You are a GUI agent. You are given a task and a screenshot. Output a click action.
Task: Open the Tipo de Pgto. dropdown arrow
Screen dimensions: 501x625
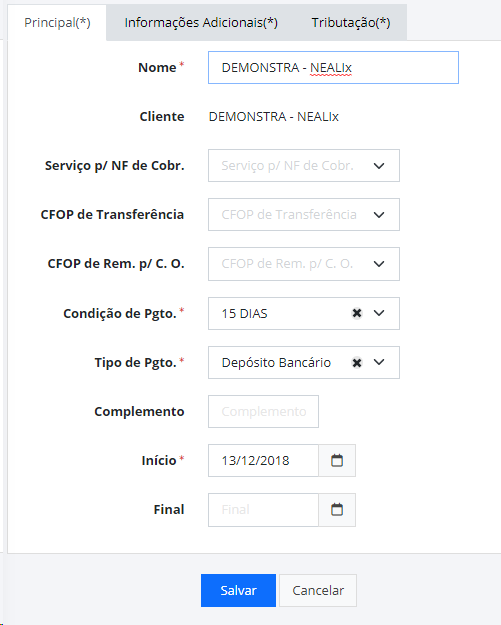[x=379, y=362]
